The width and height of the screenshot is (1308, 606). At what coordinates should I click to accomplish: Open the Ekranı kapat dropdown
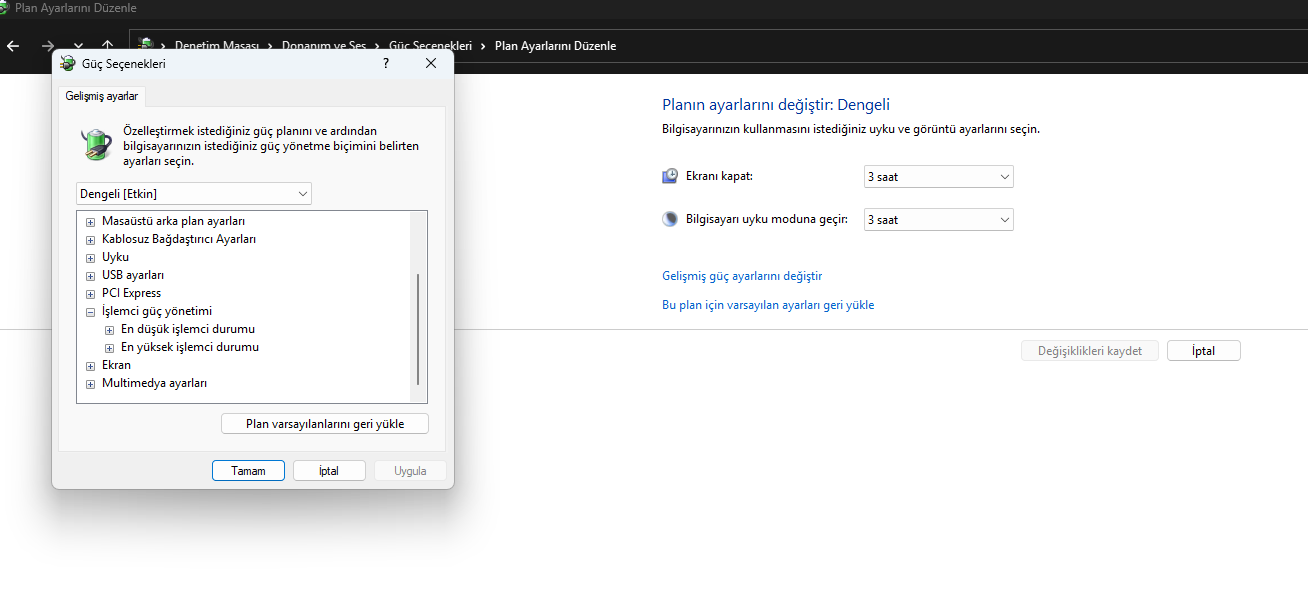point(939,177)
